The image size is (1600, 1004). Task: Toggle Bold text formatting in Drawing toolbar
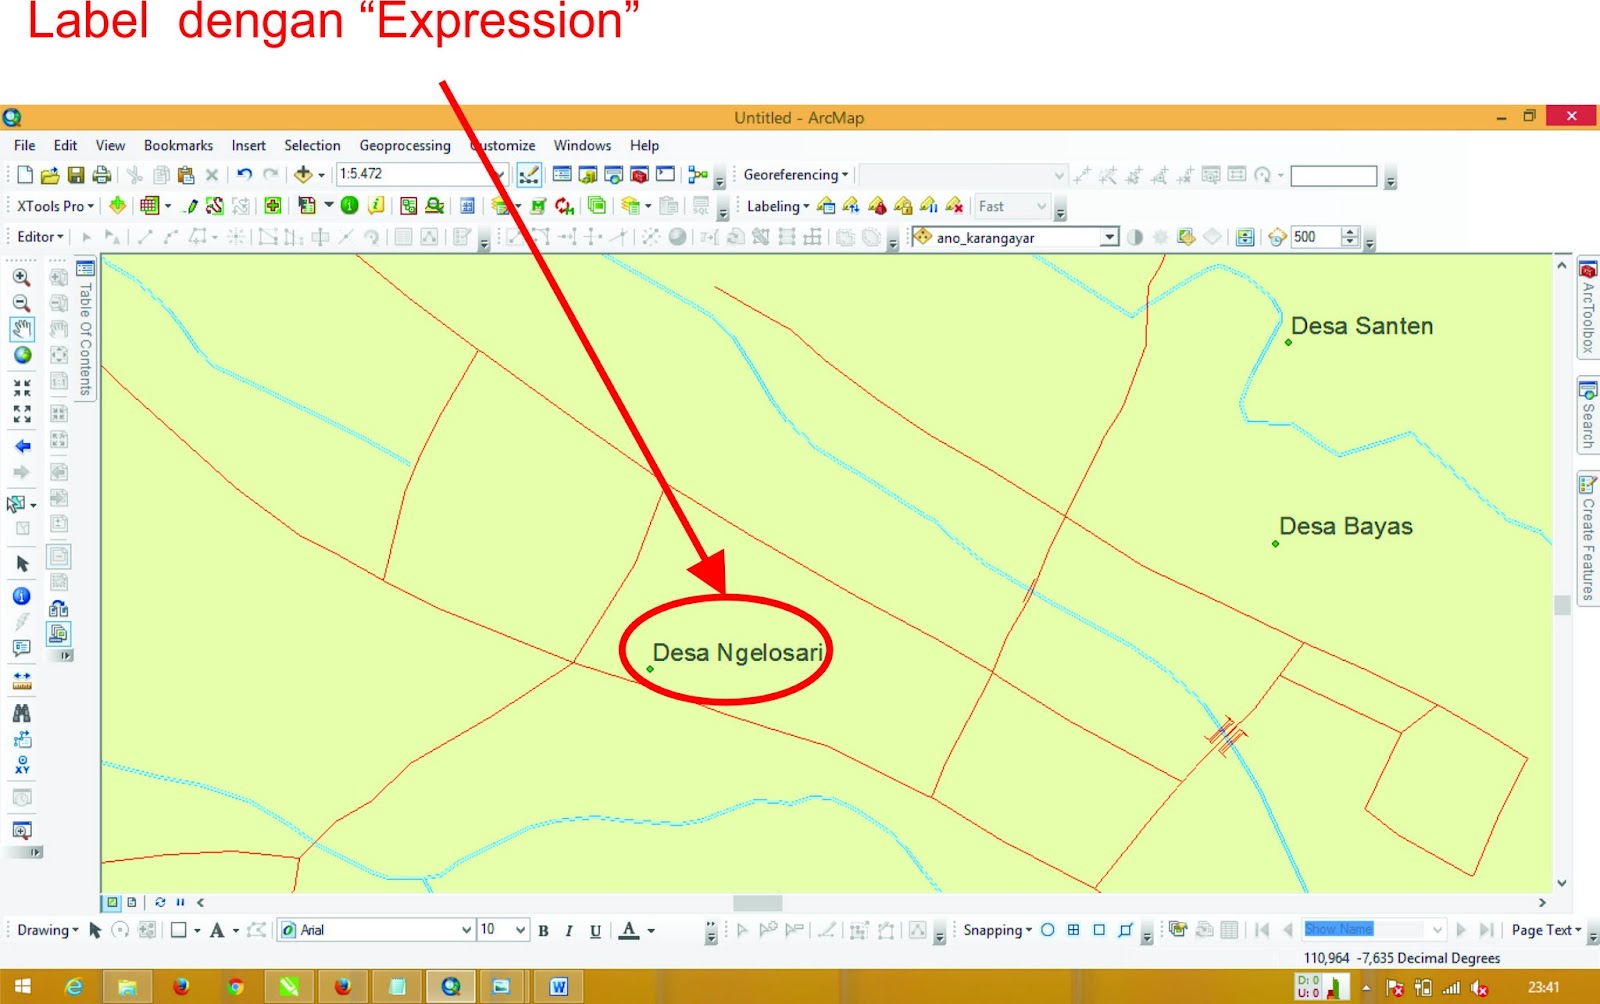[542, 930]
